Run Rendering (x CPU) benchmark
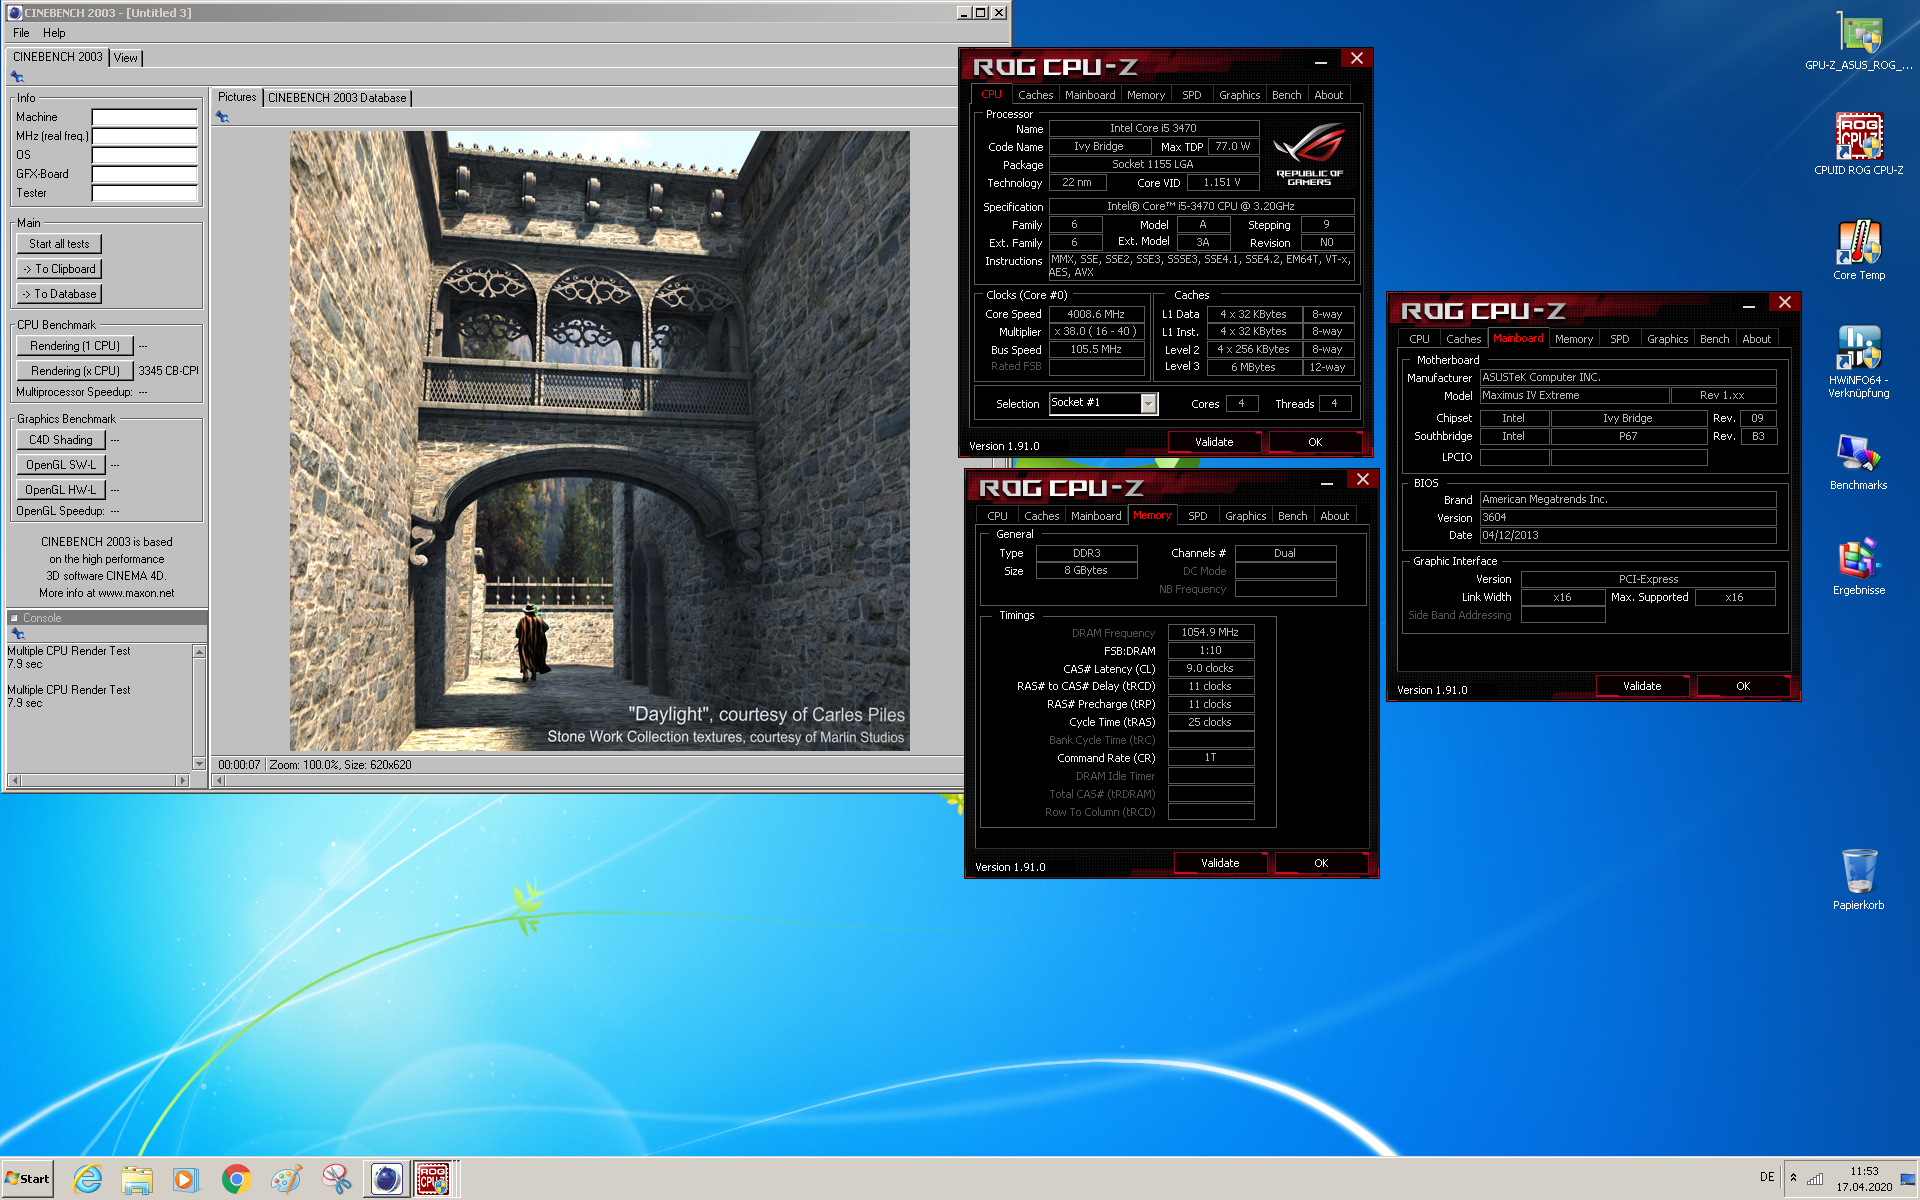1920x1200 pixels. pos(75,371)
